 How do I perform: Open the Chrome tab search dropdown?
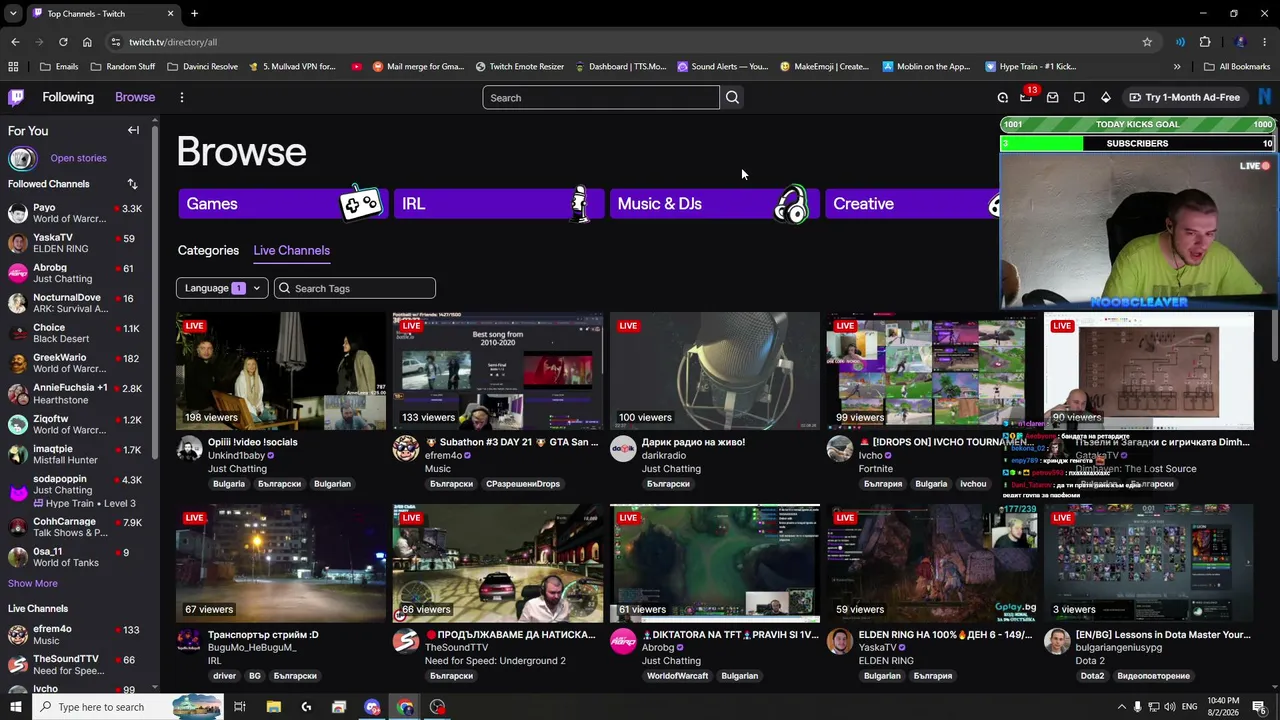[13, 14]
